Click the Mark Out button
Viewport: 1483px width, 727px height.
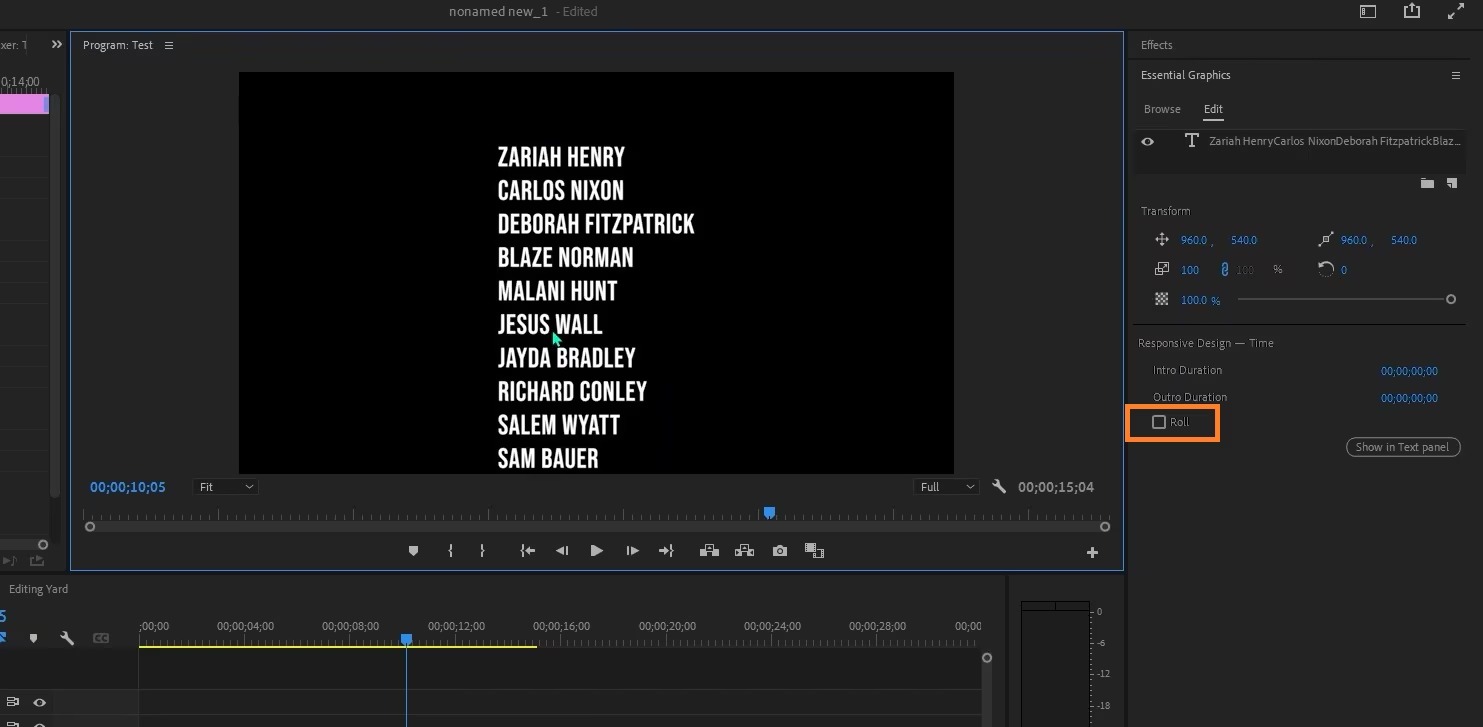[x=482, y=551]
